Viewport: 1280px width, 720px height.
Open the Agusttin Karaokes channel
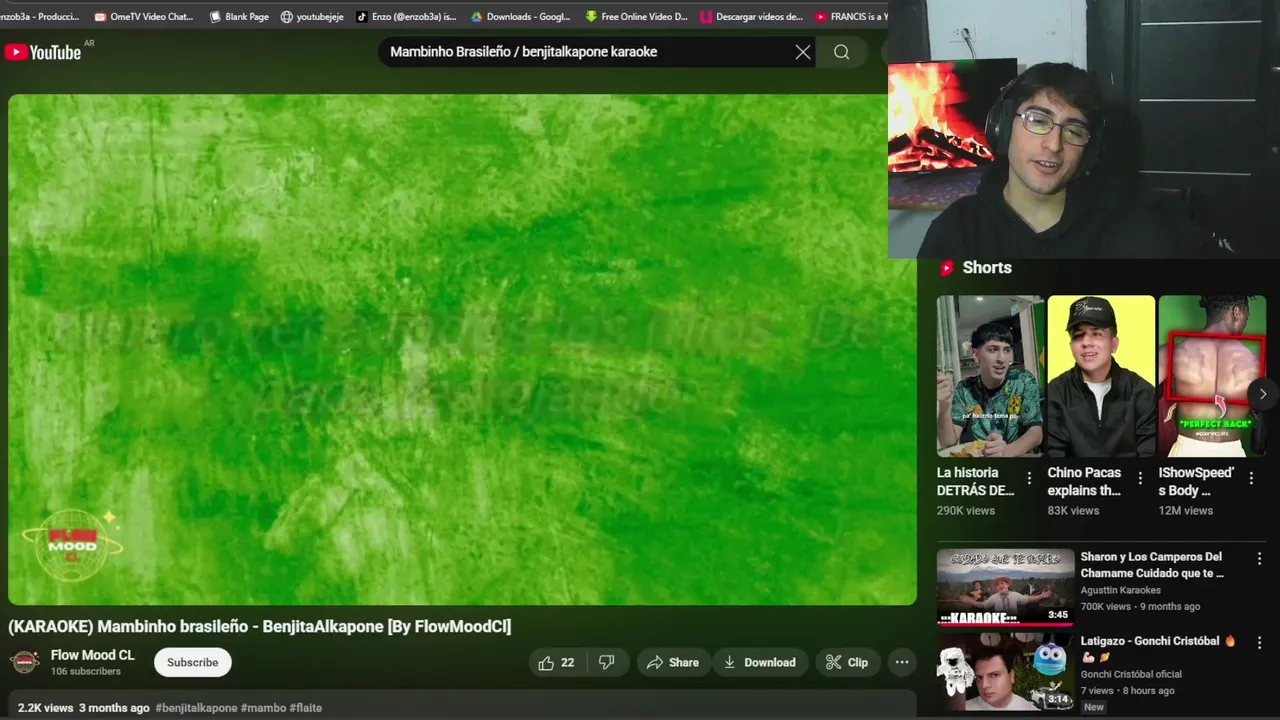(1120, 590)
